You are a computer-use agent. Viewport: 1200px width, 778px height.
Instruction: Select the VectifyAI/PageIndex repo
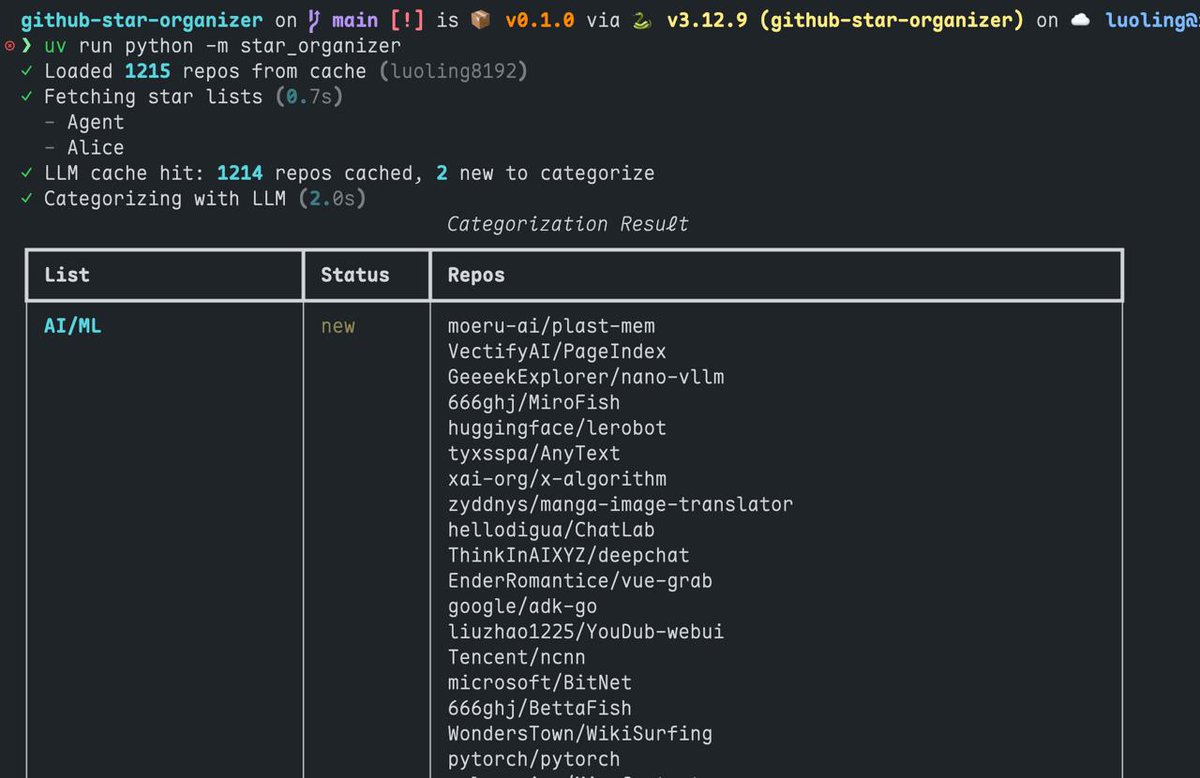click(x=557, y=352)
